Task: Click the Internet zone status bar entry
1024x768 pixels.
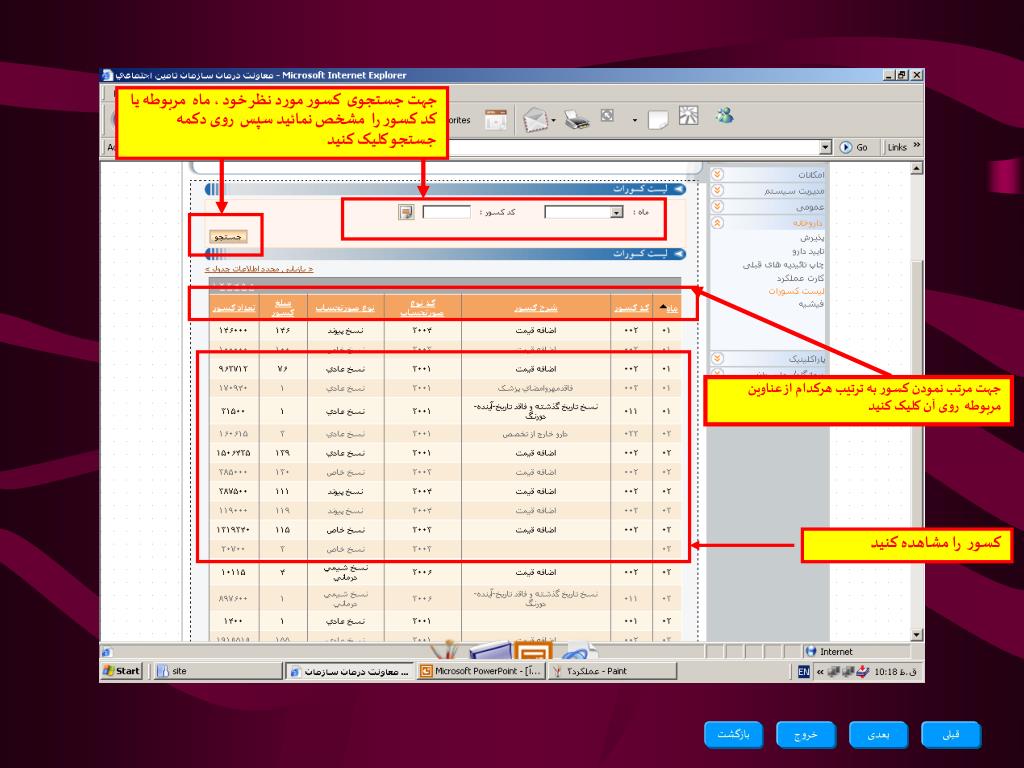Action: point(829,652)
